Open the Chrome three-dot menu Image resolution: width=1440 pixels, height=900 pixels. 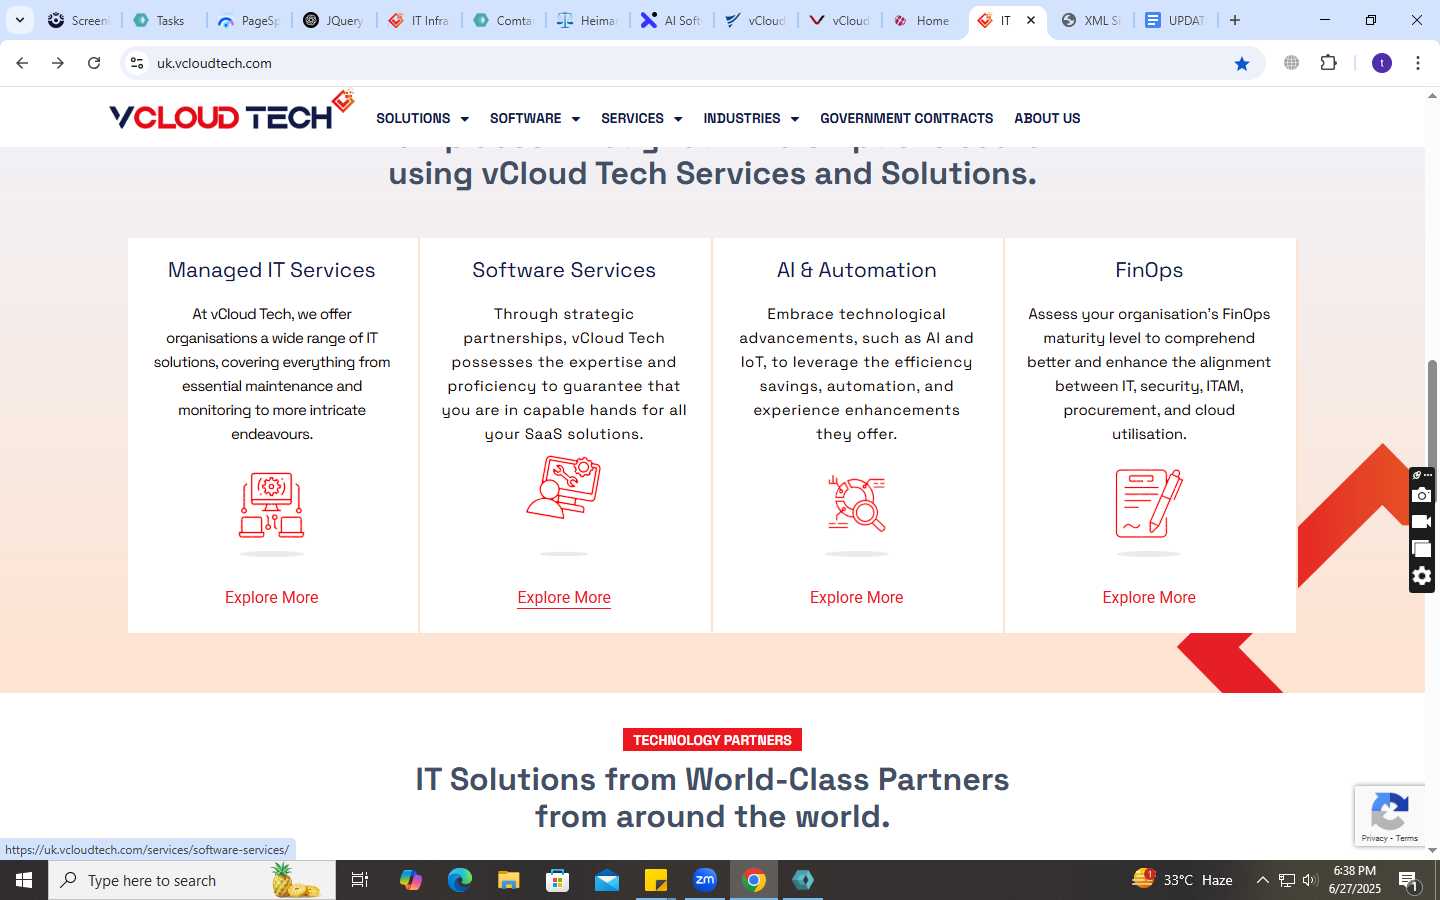pos(1418,63)
